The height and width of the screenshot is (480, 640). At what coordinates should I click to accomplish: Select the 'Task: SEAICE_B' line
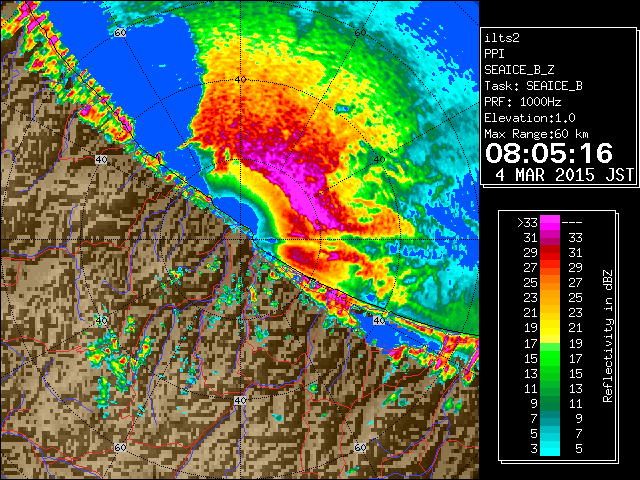[533, 86]
